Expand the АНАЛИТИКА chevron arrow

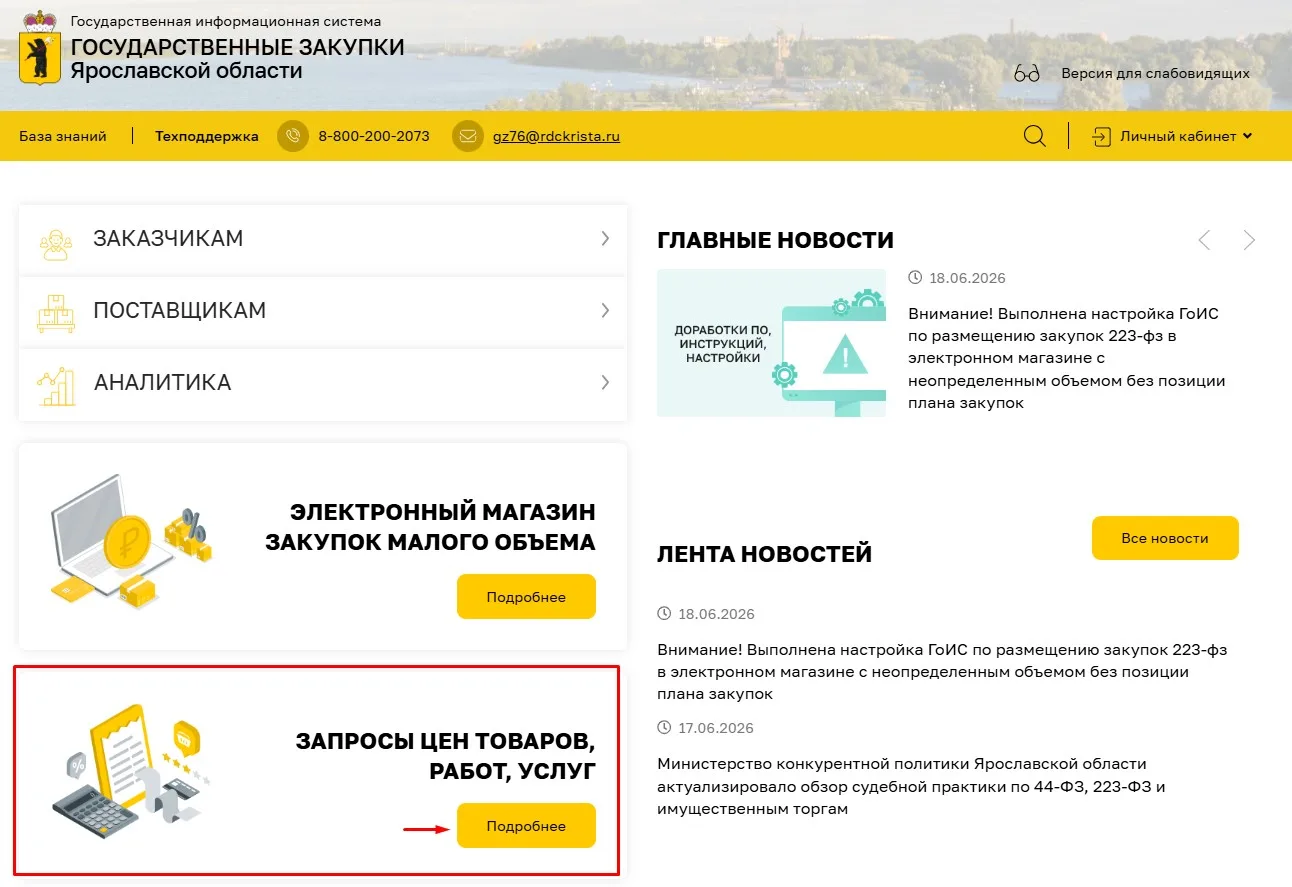(605, 382)
